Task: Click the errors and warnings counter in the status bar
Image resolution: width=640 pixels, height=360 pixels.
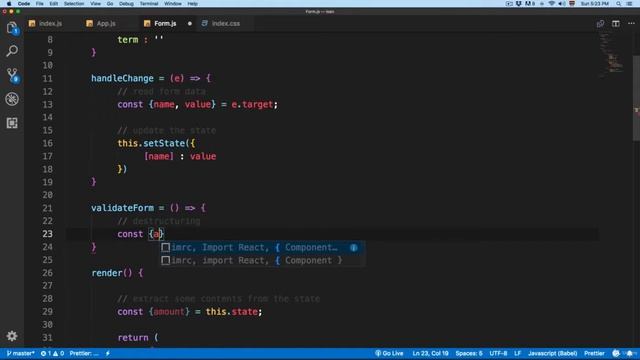Action: point(52,353)
